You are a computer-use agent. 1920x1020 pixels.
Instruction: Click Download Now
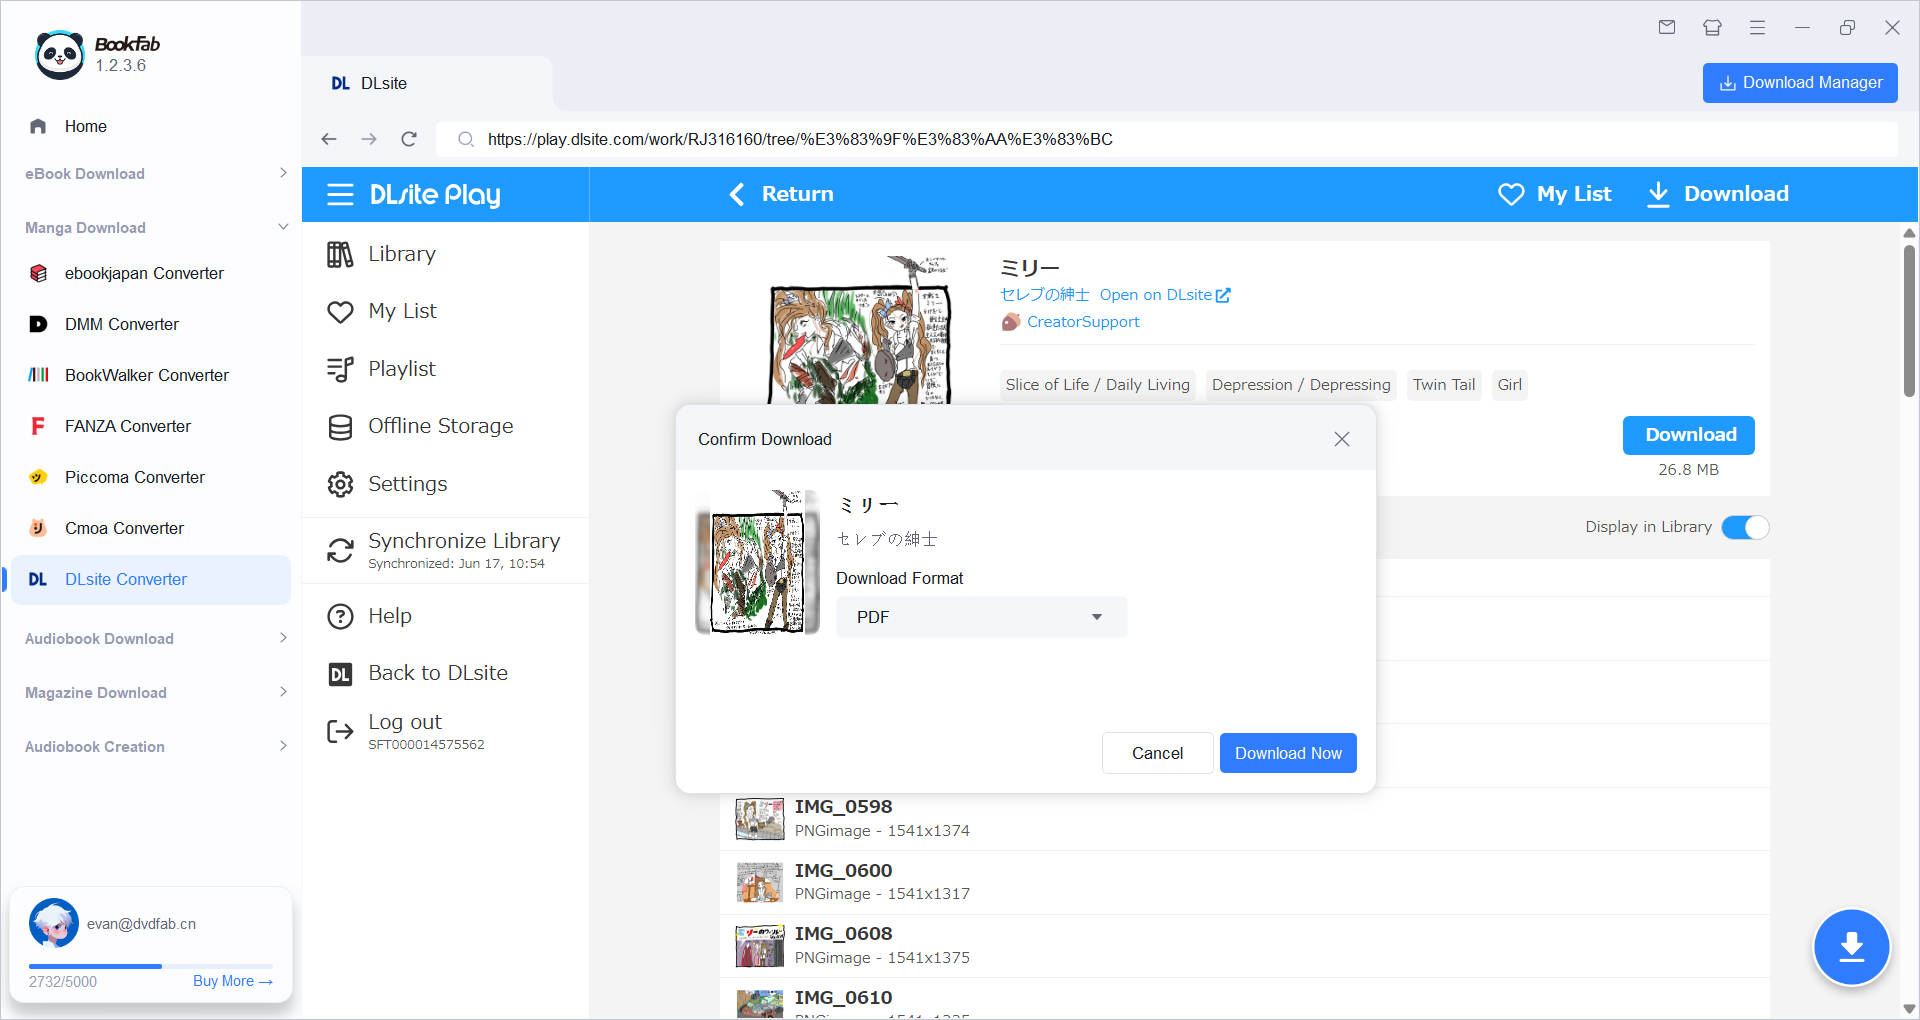(1288, 753)
